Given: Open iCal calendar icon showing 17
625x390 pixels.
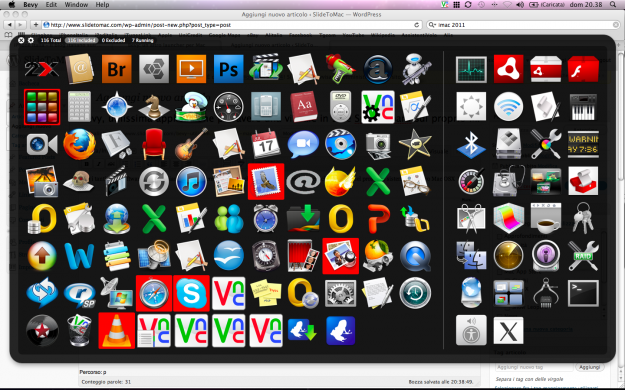Looking at the screenshot, I should tap(266, 144).
